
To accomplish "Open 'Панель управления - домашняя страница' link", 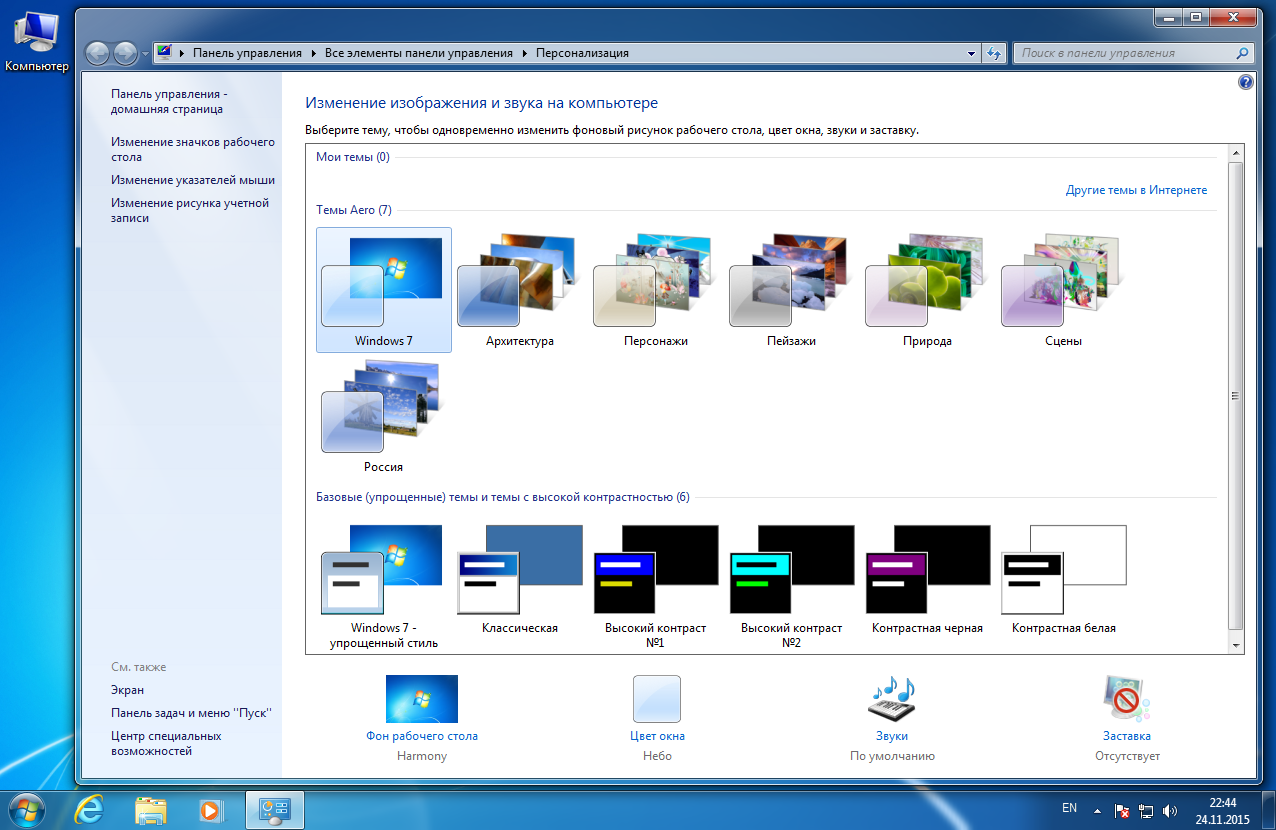I will click(169, 101).
